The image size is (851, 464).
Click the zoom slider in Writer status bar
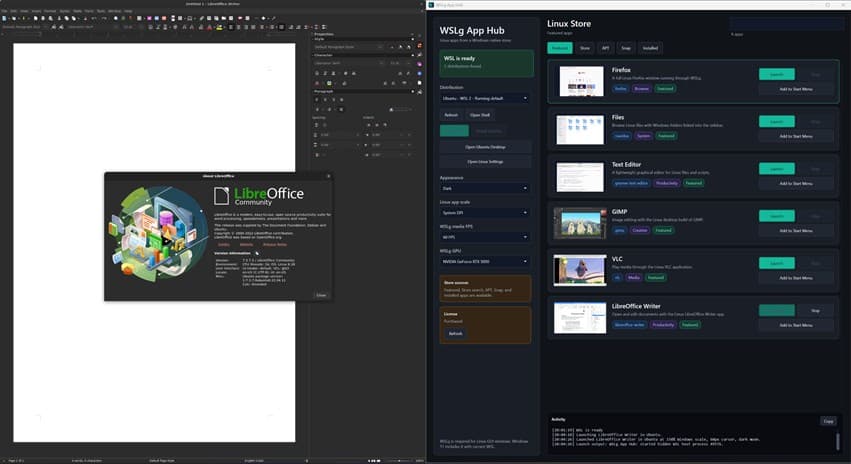[399, 461]
